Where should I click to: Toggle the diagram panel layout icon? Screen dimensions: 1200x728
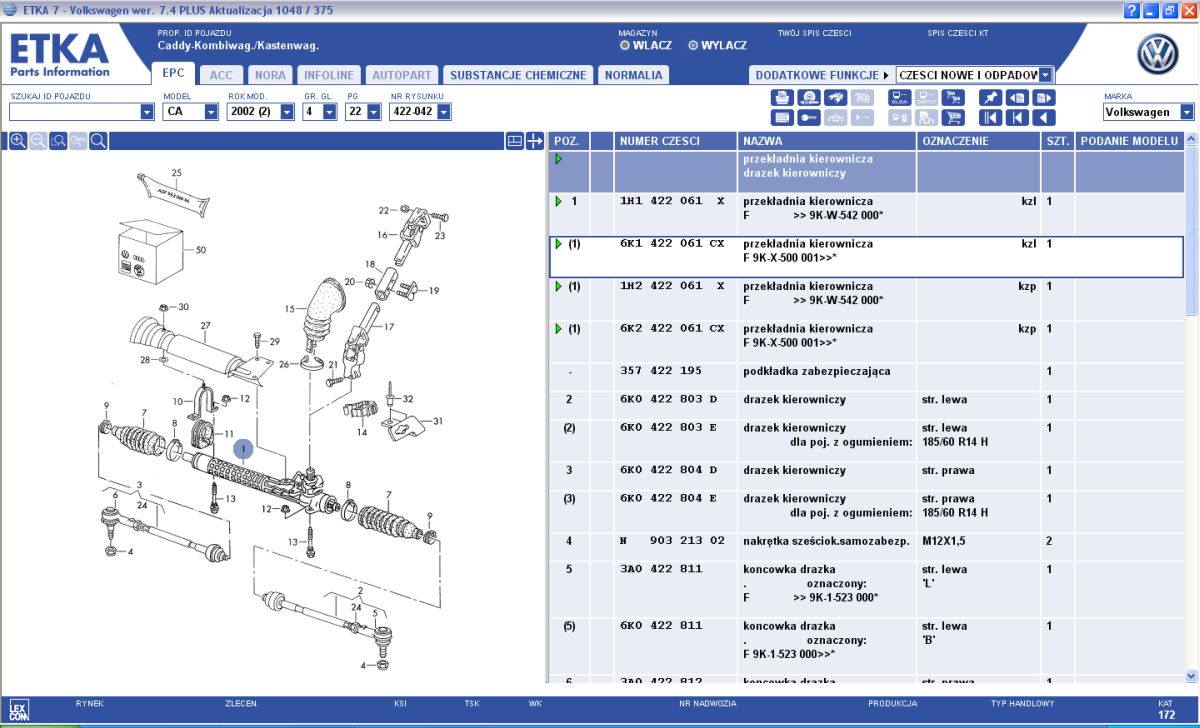515,141
